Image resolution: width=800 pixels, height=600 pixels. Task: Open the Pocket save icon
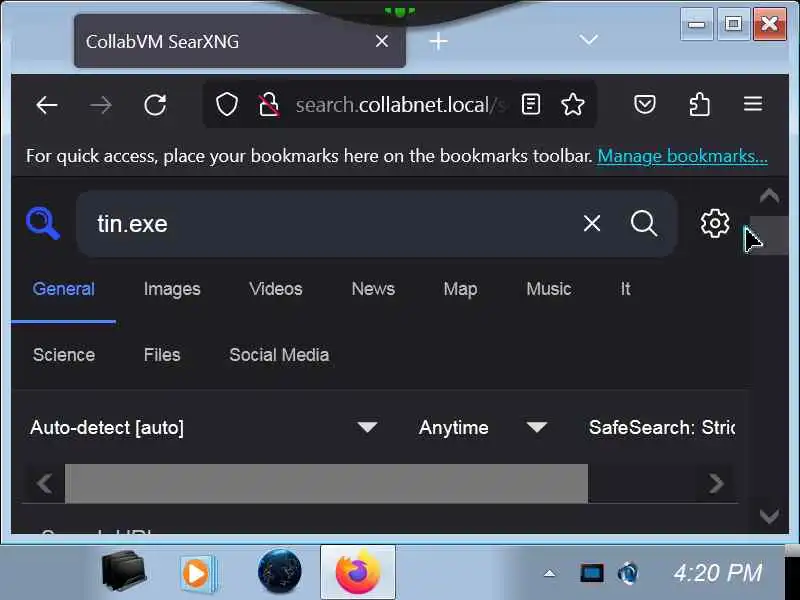[645, 105]
